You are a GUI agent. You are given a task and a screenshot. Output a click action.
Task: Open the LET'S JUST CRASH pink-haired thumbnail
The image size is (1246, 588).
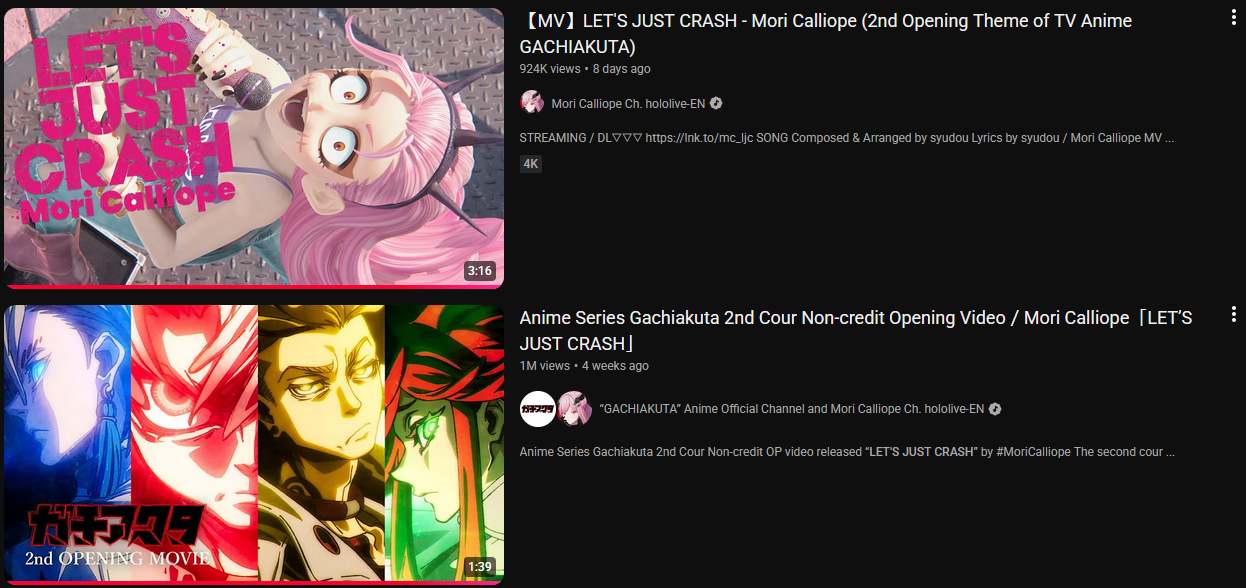click(x=254, y=148)
